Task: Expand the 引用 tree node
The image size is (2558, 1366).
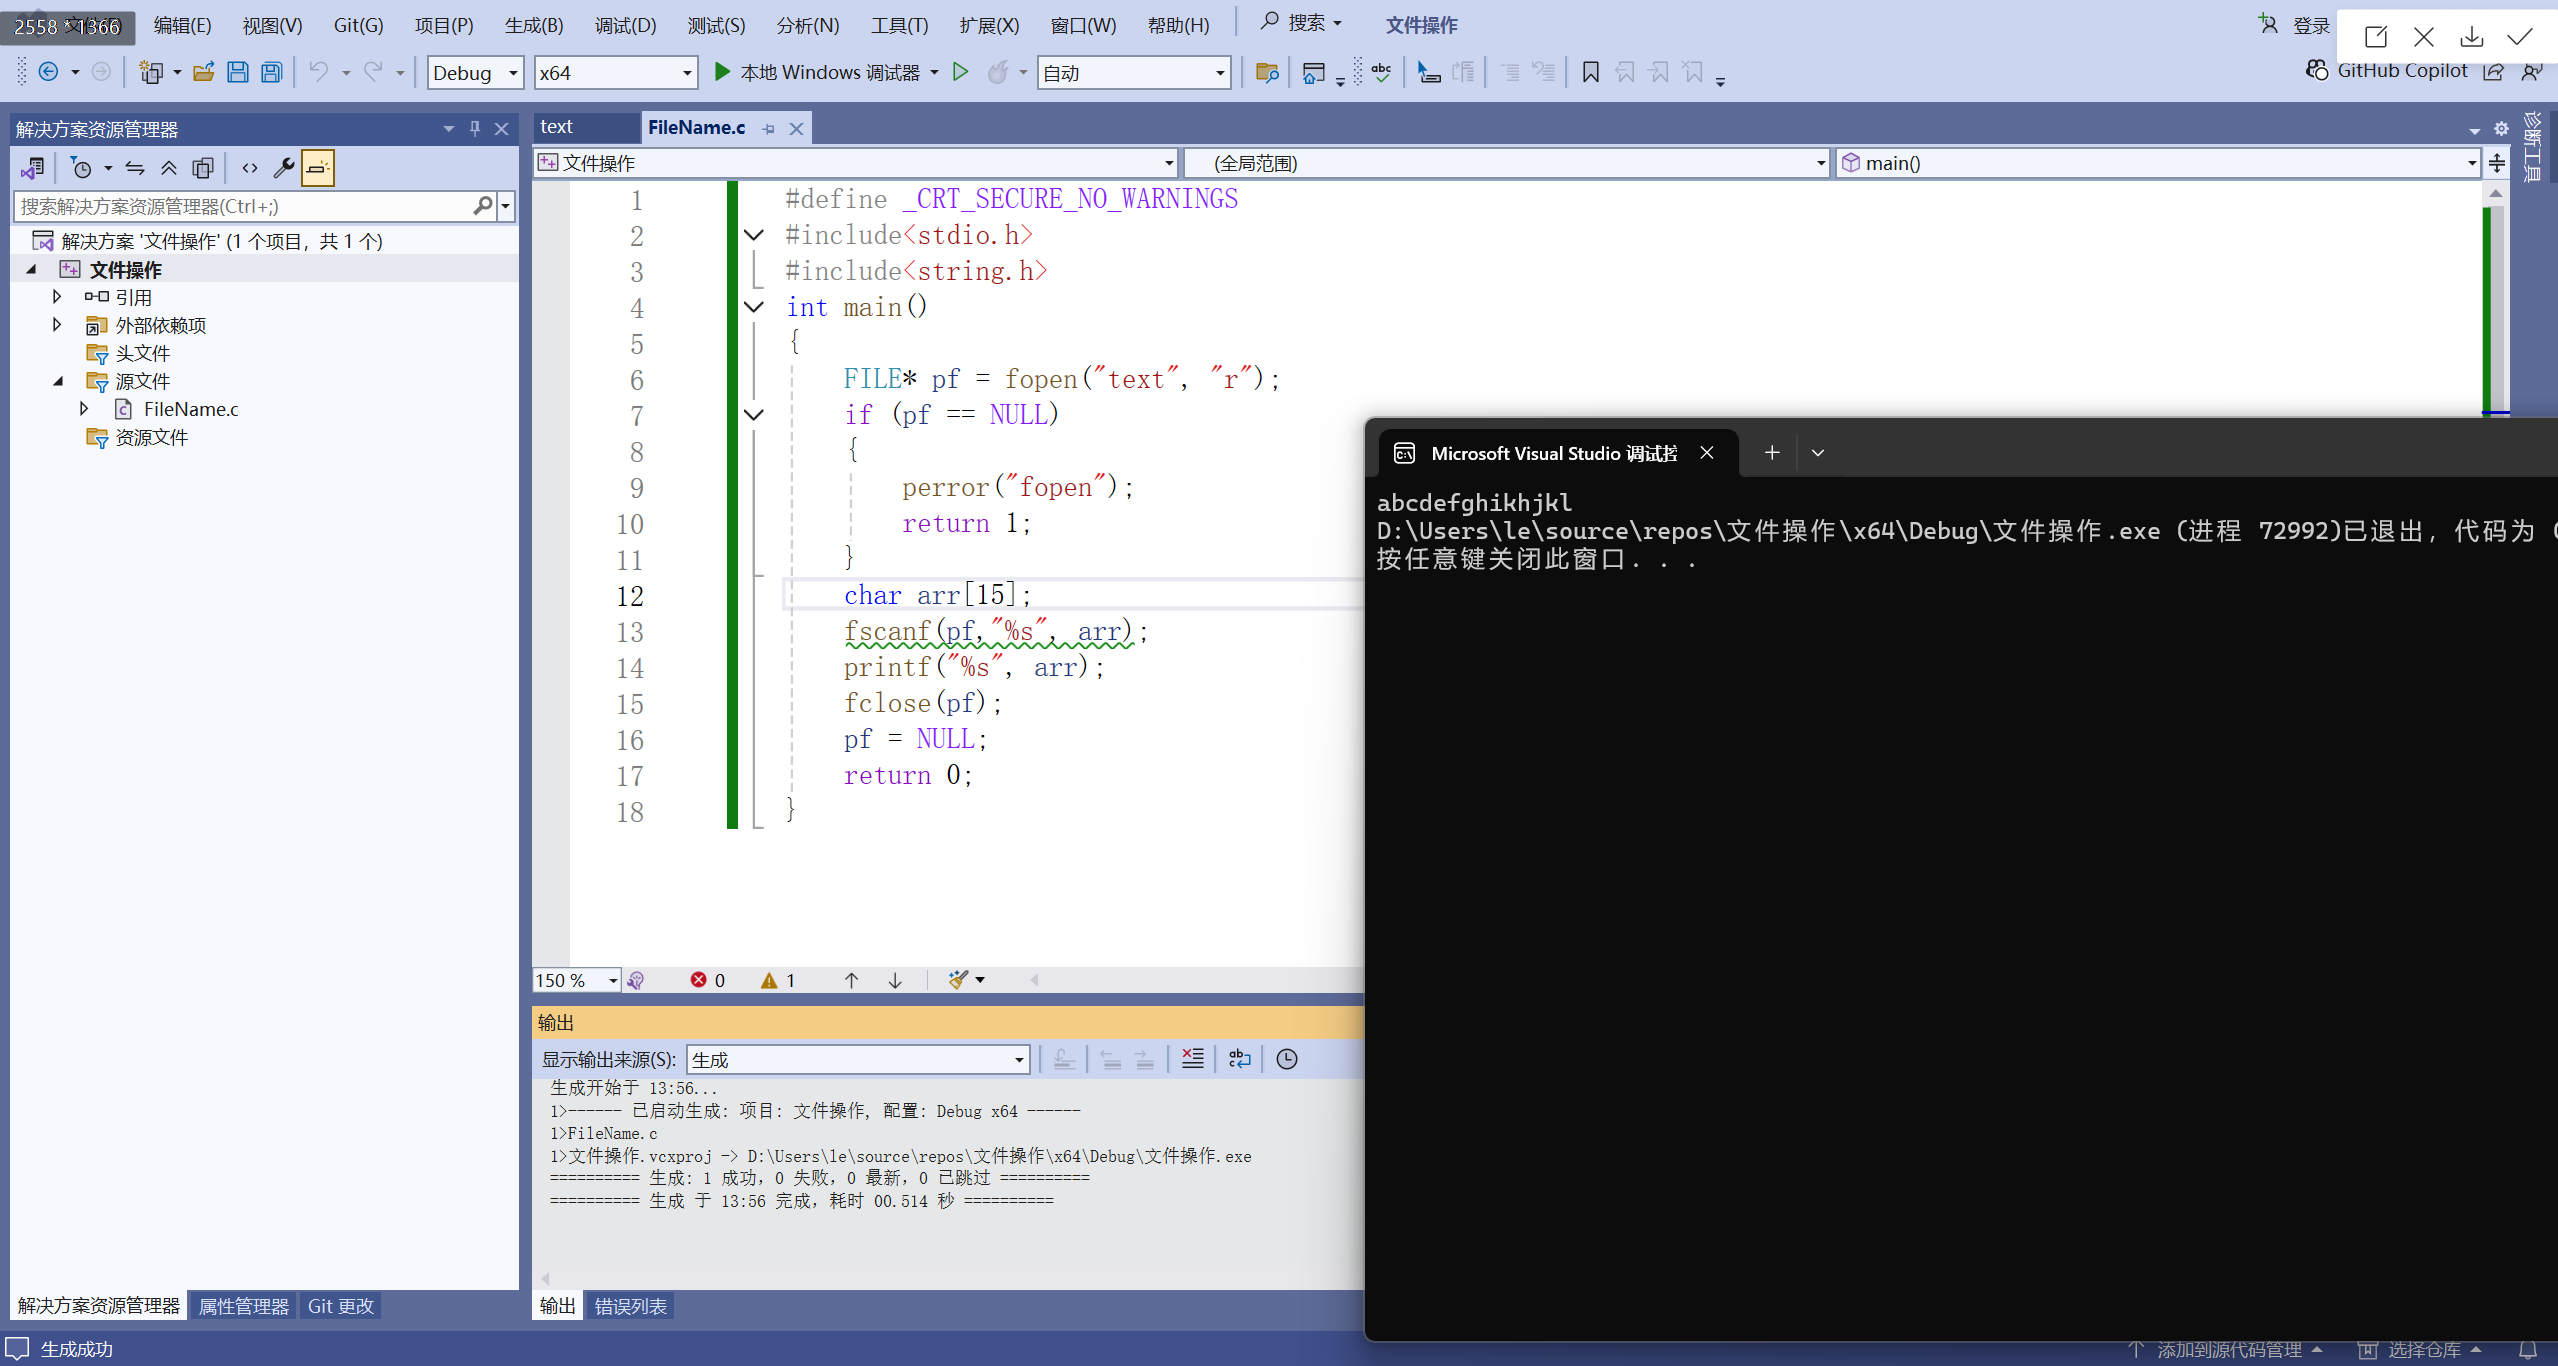Action: 57,297
